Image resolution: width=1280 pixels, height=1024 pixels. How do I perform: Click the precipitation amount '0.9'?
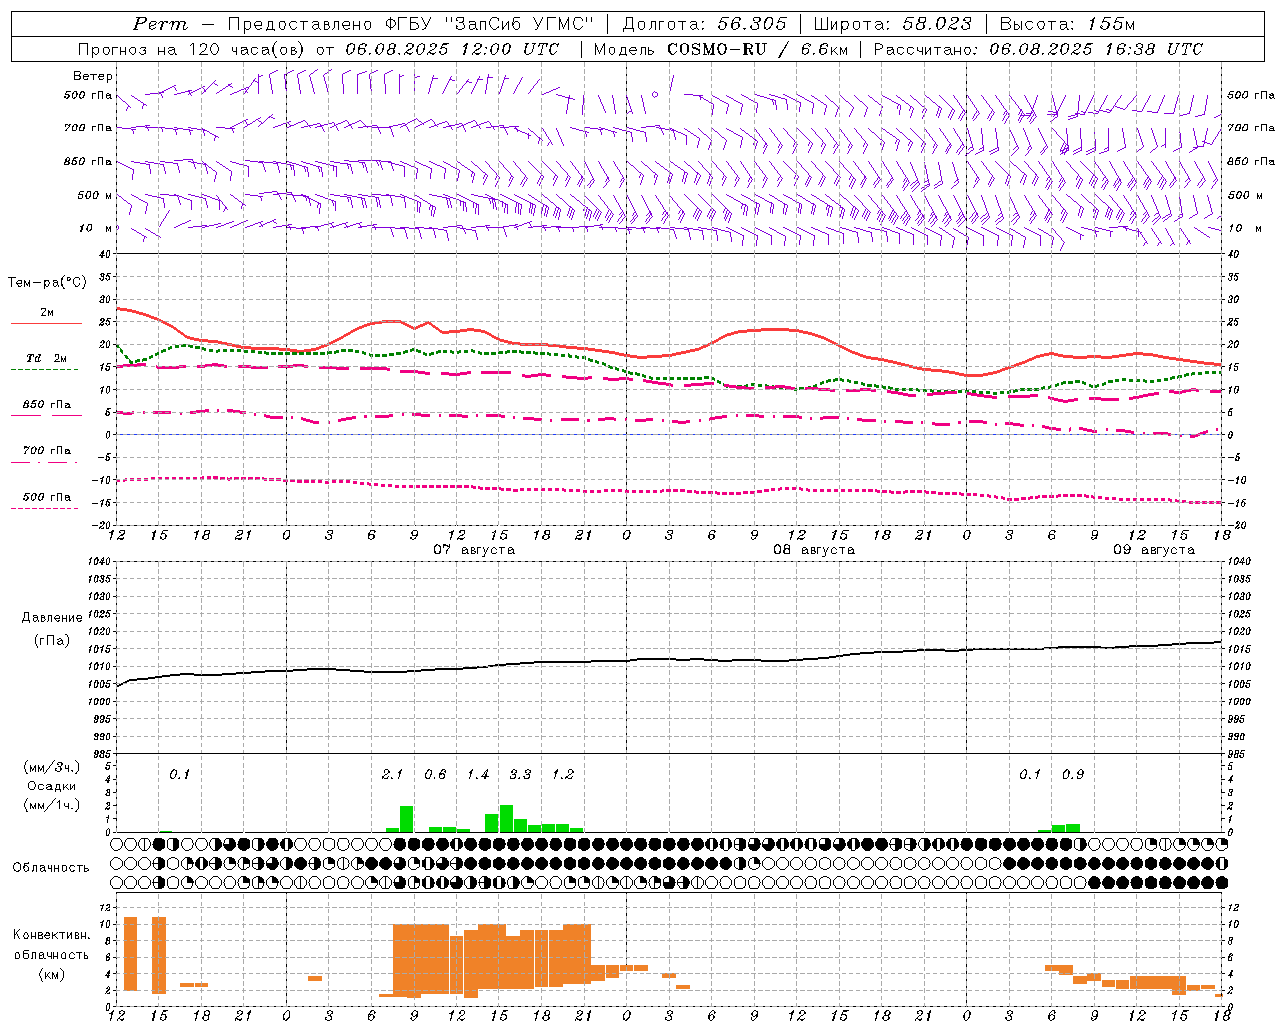point(1073,775)
